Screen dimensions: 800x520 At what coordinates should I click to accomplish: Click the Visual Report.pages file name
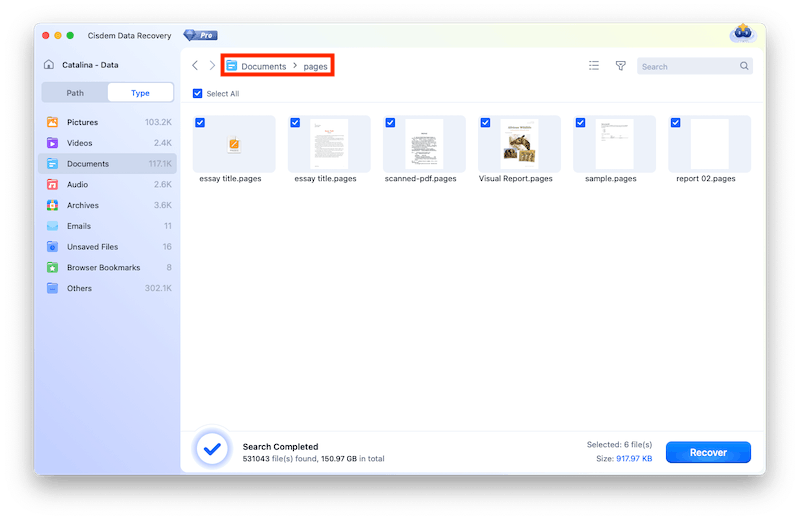click(515, 179)
